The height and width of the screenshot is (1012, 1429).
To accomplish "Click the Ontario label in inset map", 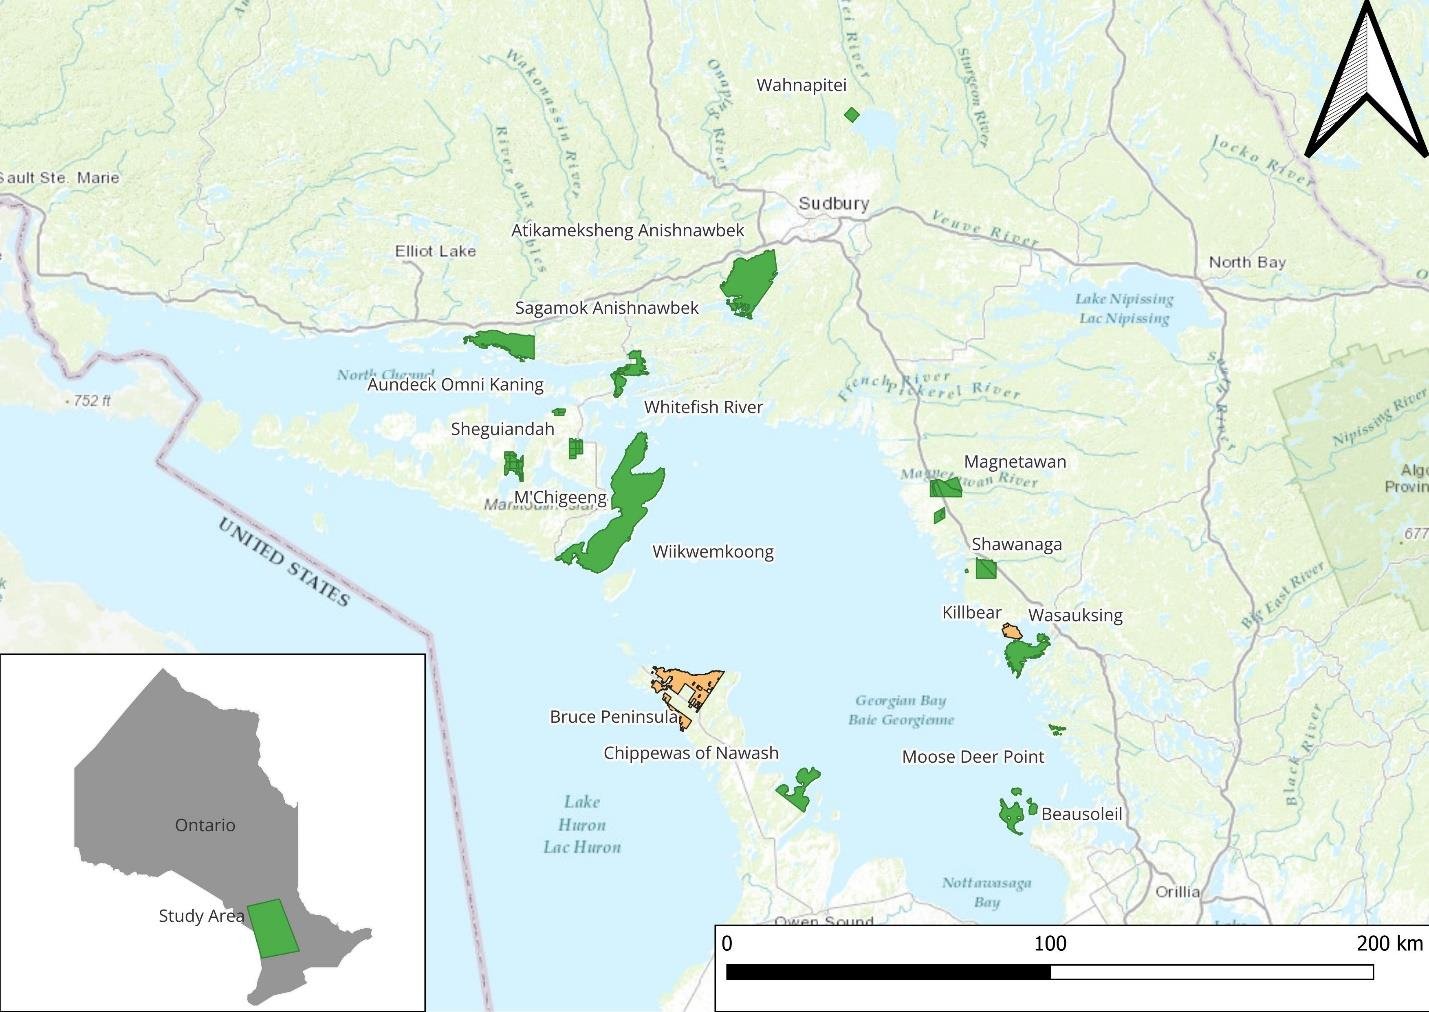I will (x=205, y=825).
